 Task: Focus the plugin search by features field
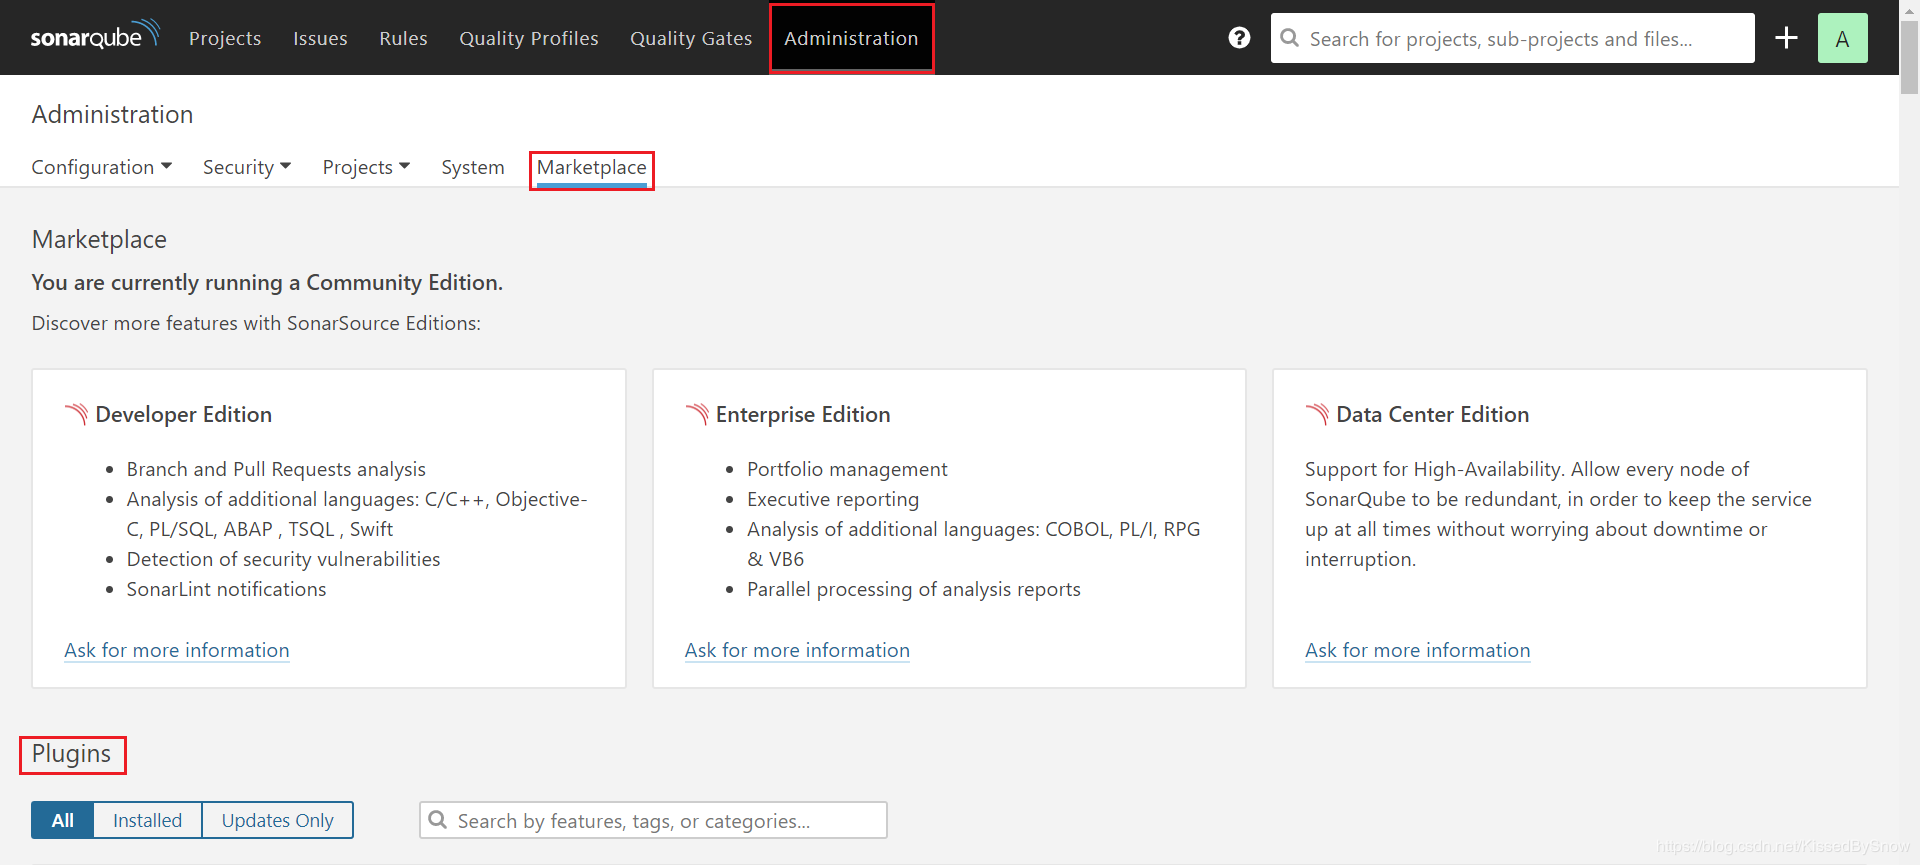pos(653,820)
